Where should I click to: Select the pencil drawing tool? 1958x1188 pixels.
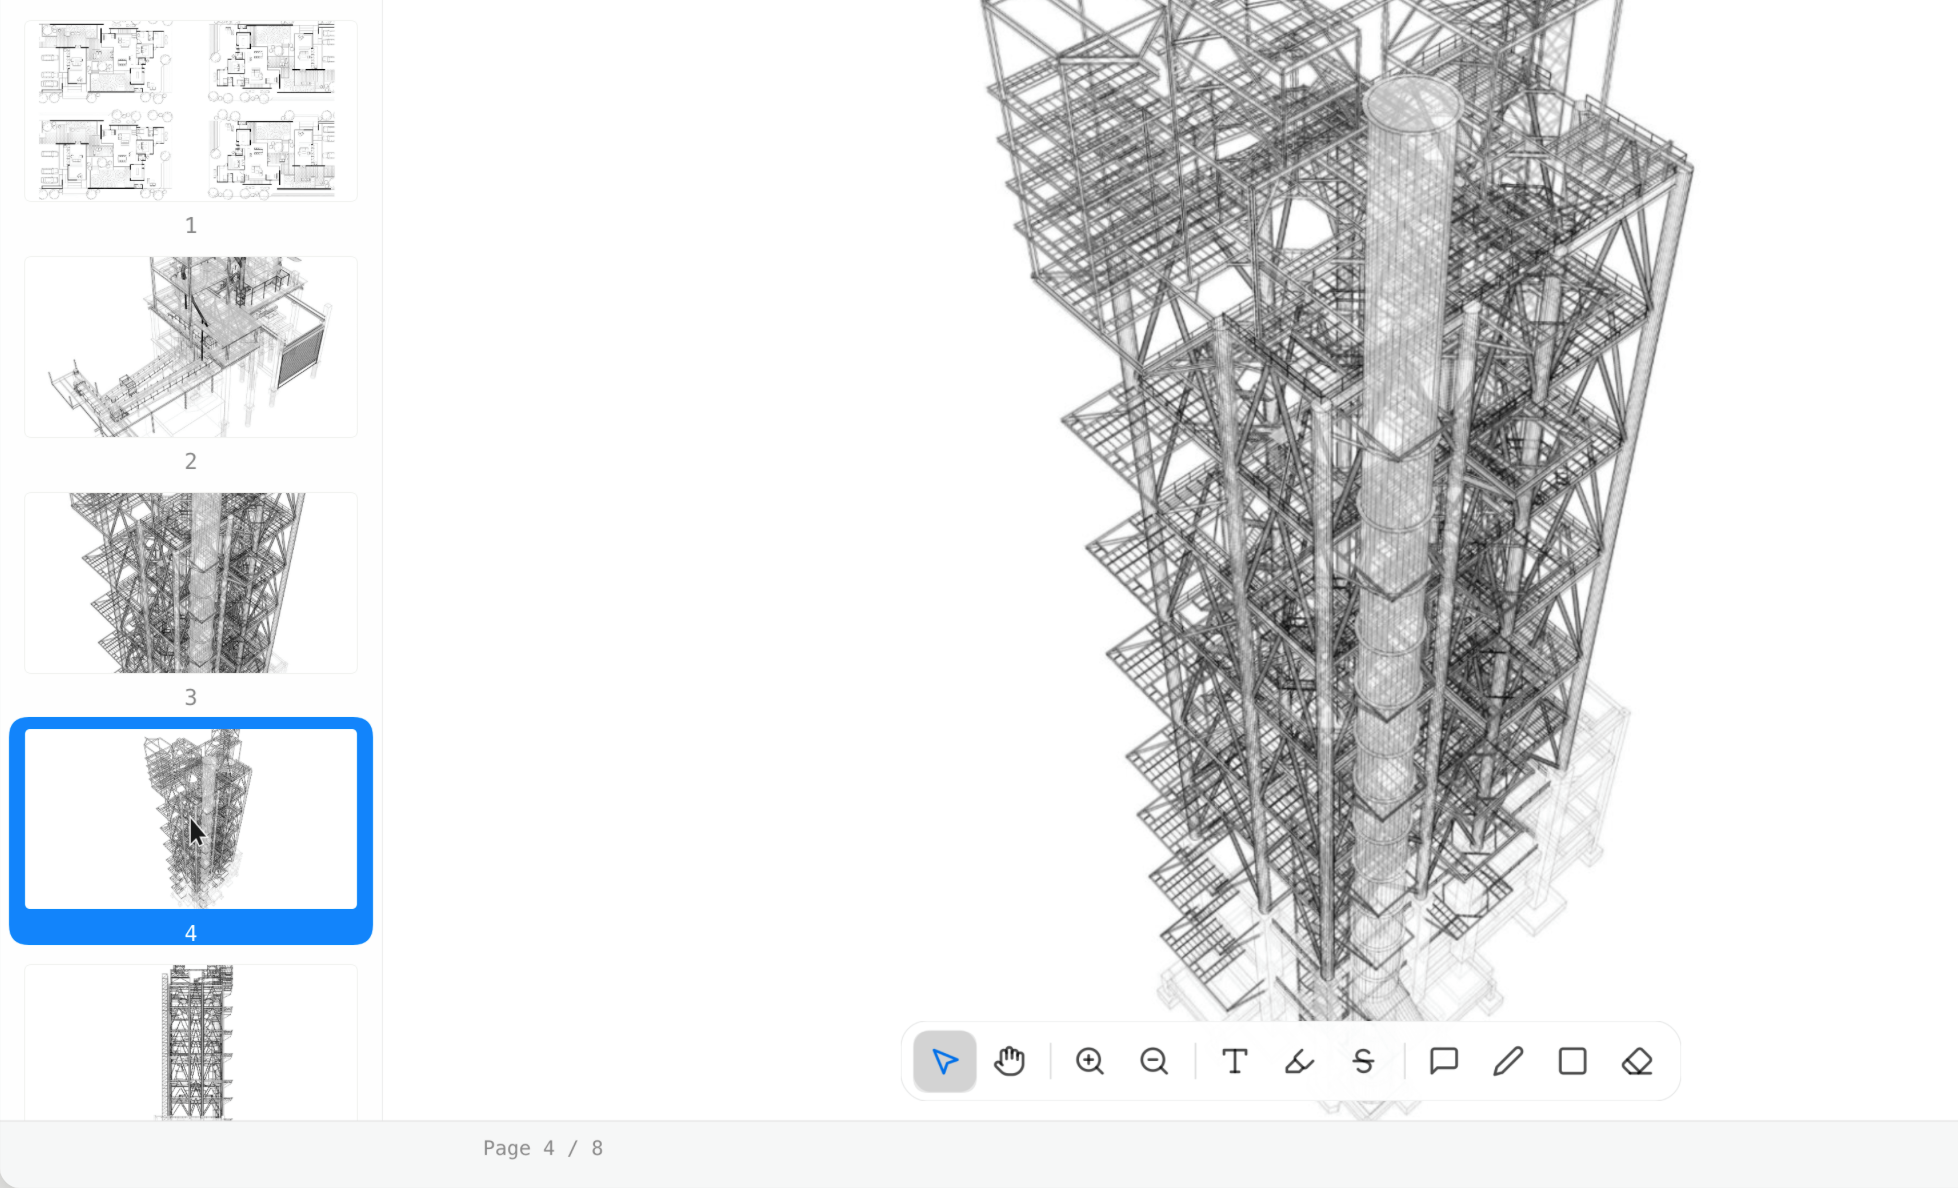click(x=1508, y=1061)
